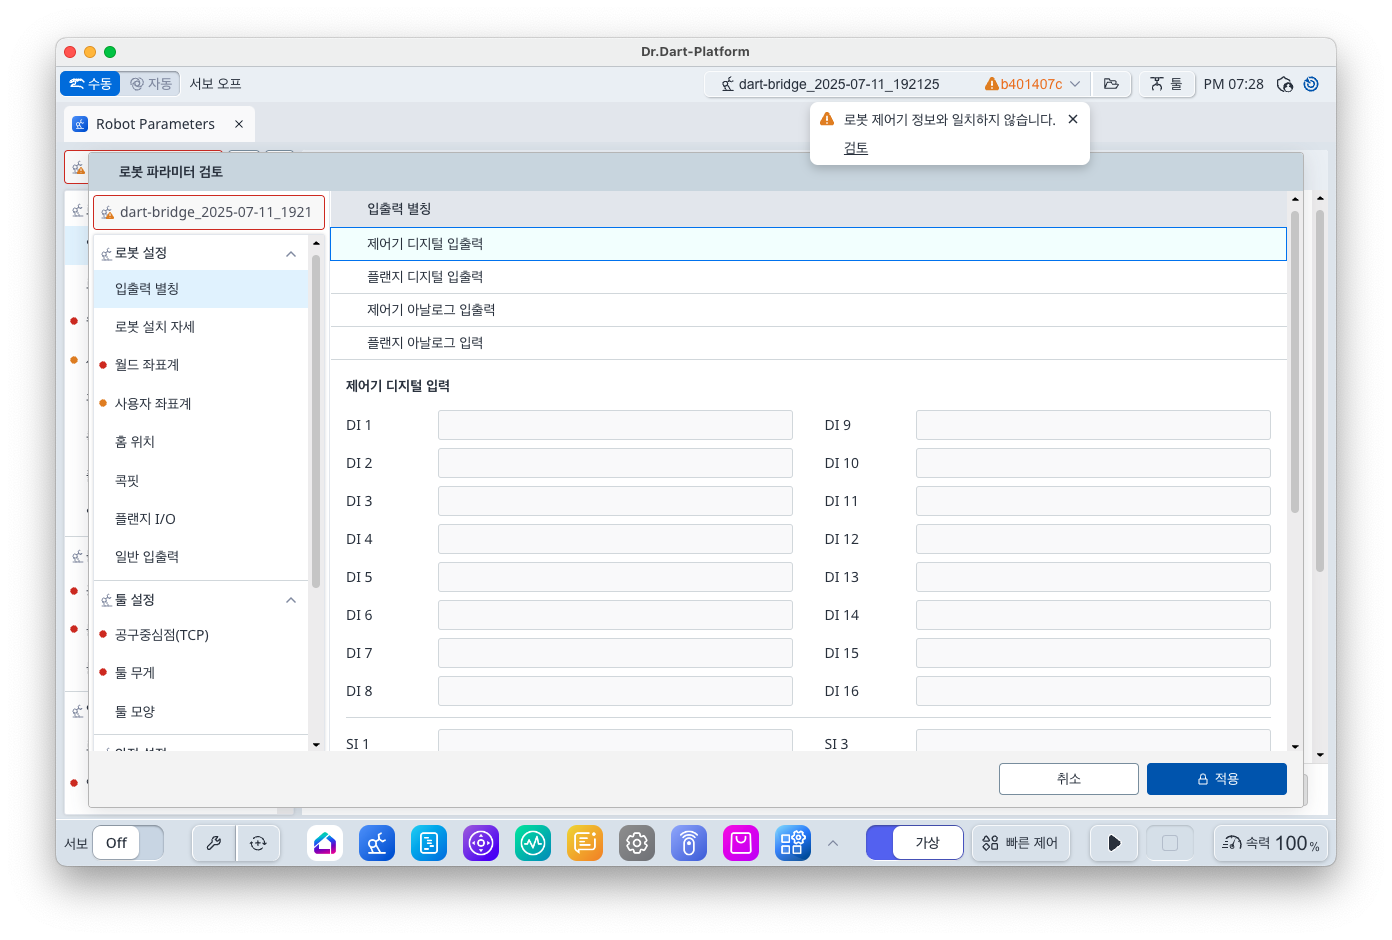This screenshot has width=1392, height=940.
Task: Click the open-folder icon in the top bar
Action: (x=1111, y=84)
